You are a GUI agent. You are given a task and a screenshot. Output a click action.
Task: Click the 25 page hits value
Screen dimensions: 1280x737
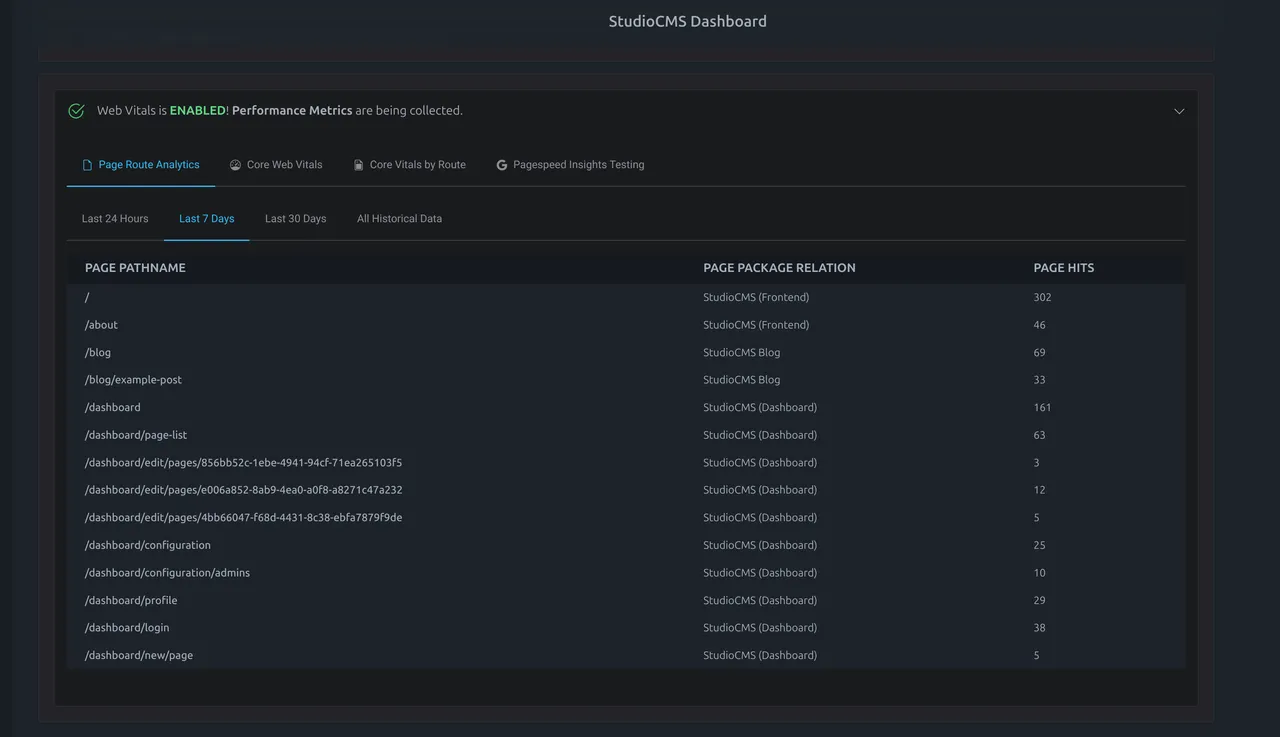click(1039, 546)
